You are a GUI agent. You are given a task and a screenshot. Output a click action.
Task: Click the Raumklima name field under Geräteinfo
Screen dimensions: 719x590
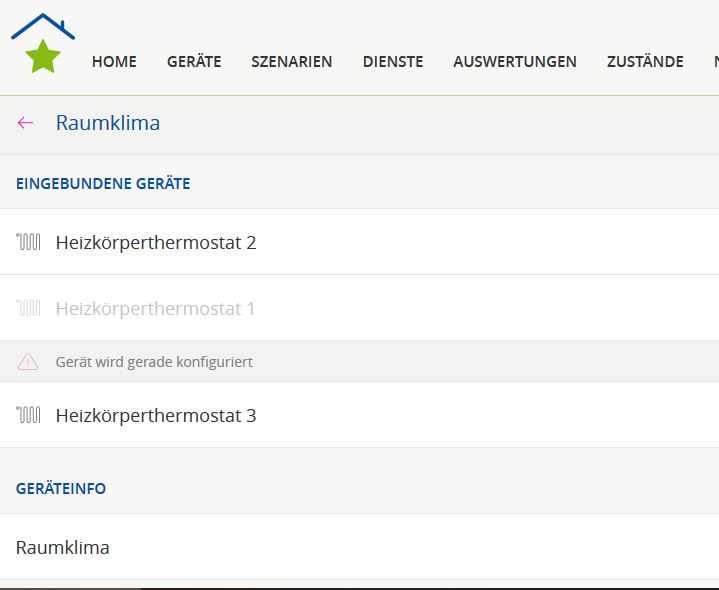point(63,547)
